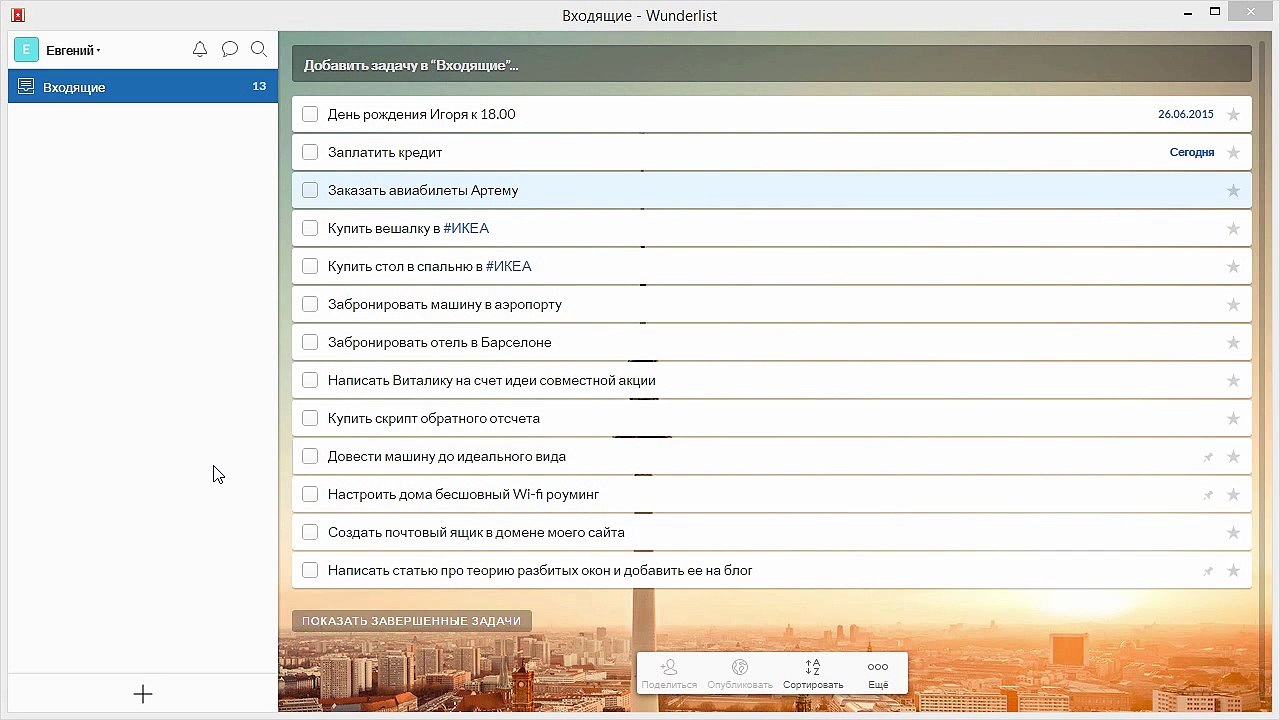The image size is (1280, 720).
Task: Open the conversations speech bubble icon
Action: pos(229,49)
